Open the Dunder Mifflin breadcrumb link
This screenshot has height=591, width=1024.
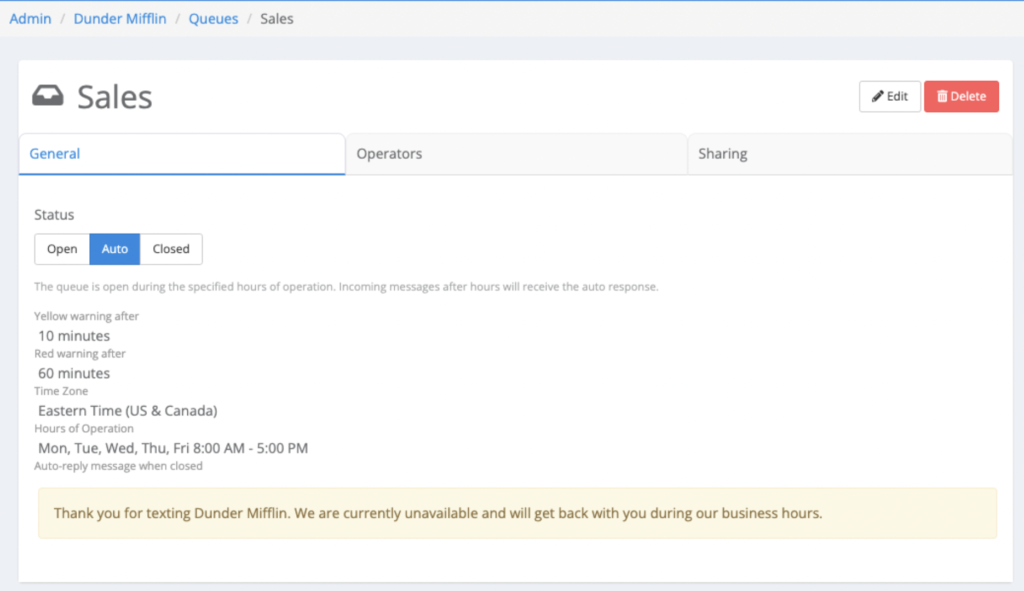click(x=120, y=19)
